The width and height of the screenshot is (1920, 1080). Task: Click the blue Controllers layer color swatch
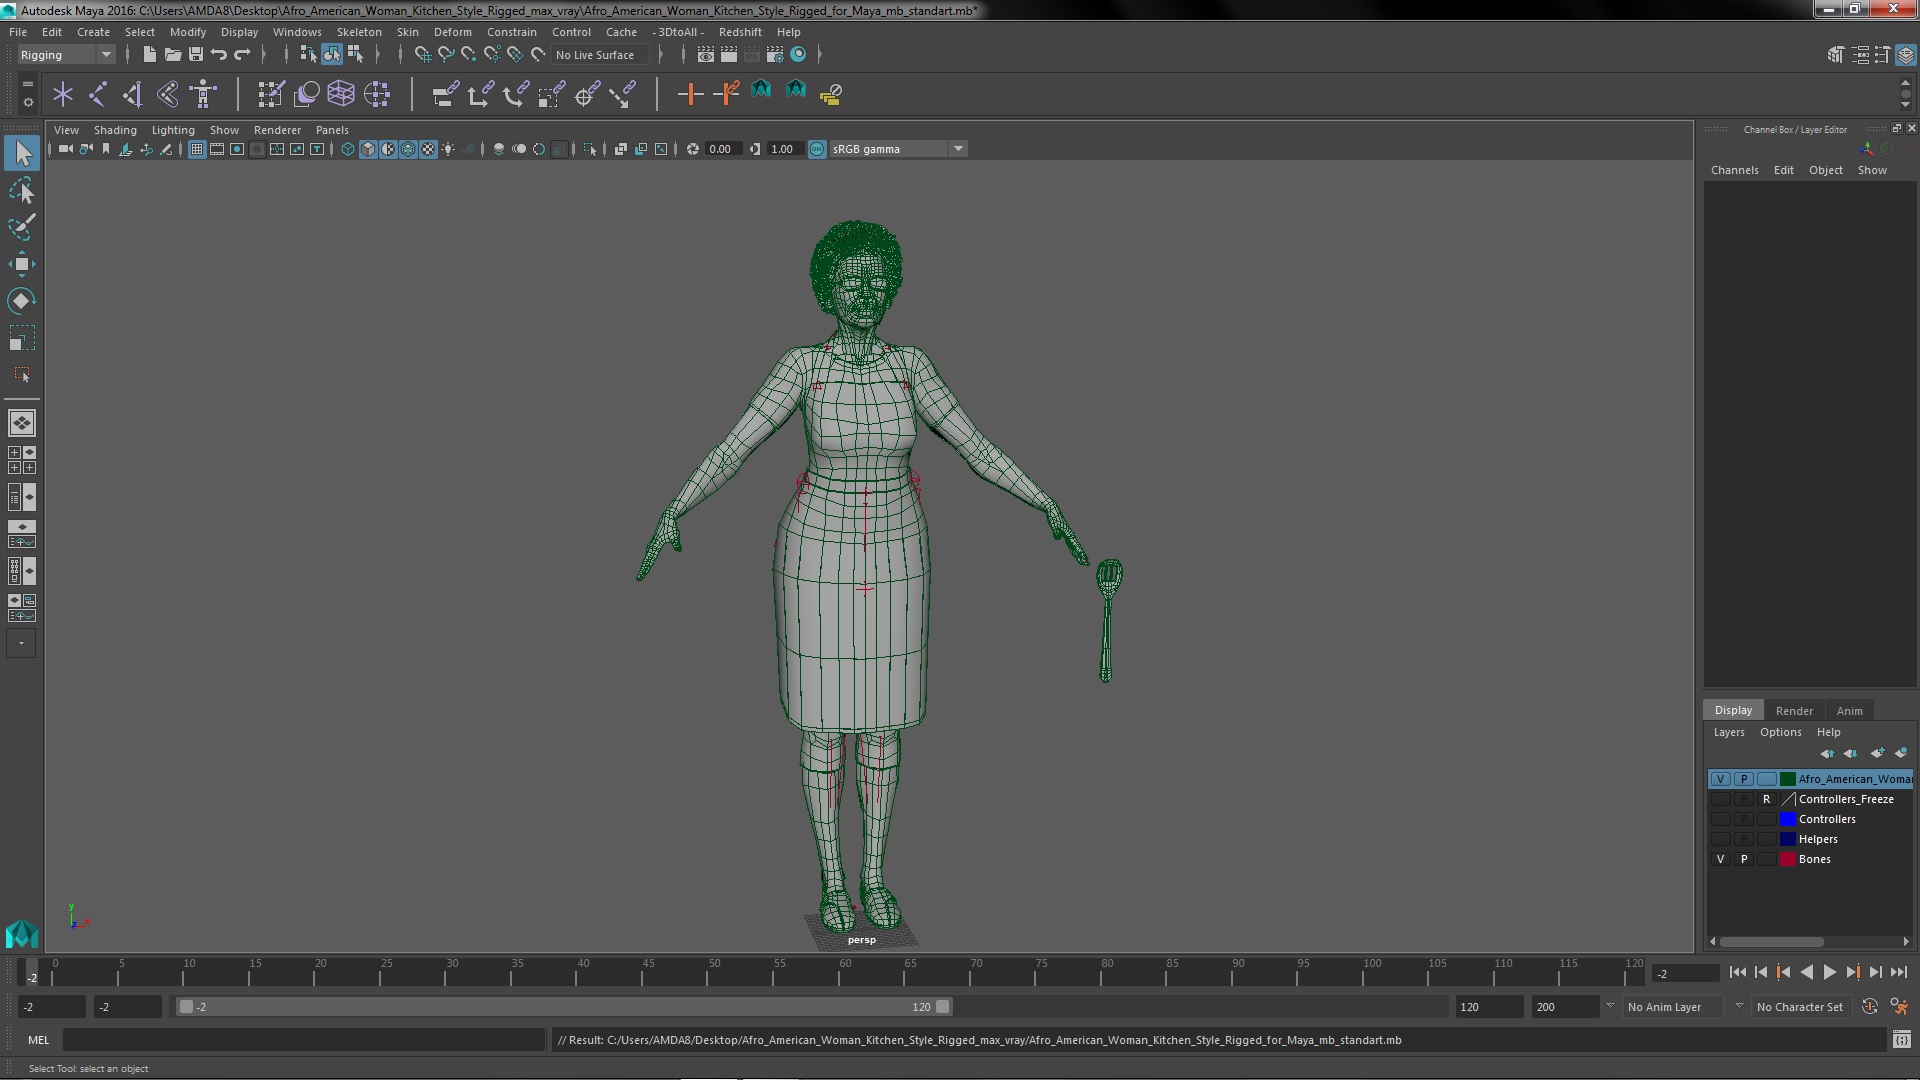(1788, 819)
